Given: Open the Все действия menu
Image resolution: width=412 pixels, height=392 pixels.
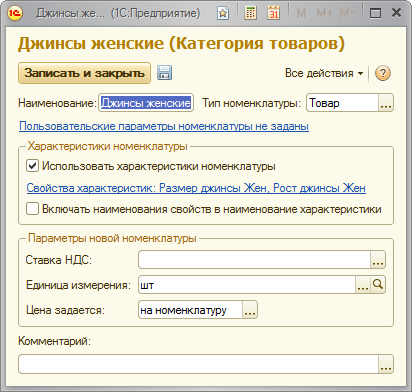Looking at the screenshot, I should pos(324,73).
